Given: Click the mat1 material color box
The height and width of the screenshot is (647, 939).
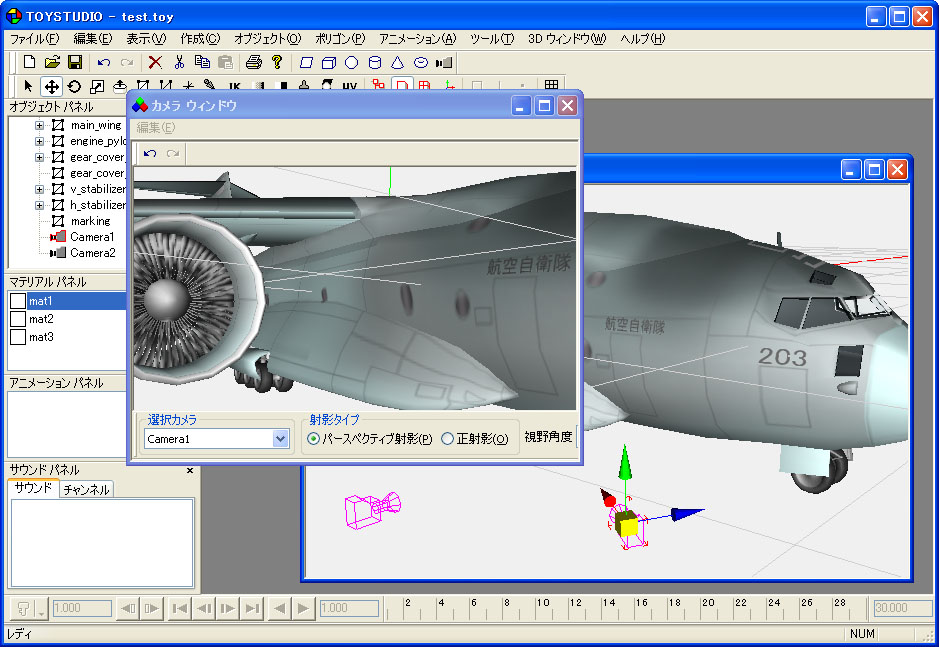Looking at the screenshot, I should point(18,301).
